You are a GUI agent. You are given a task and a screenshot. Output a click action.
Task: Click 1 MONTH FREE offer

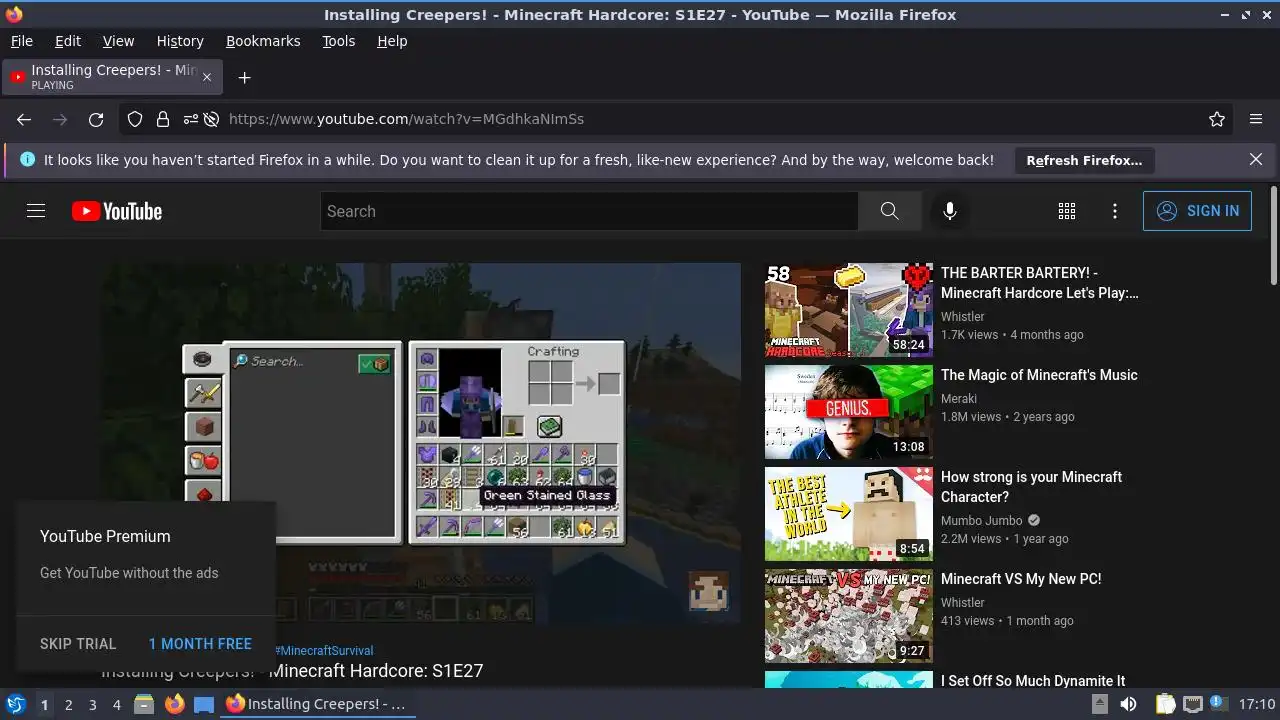tap(200, 644)
